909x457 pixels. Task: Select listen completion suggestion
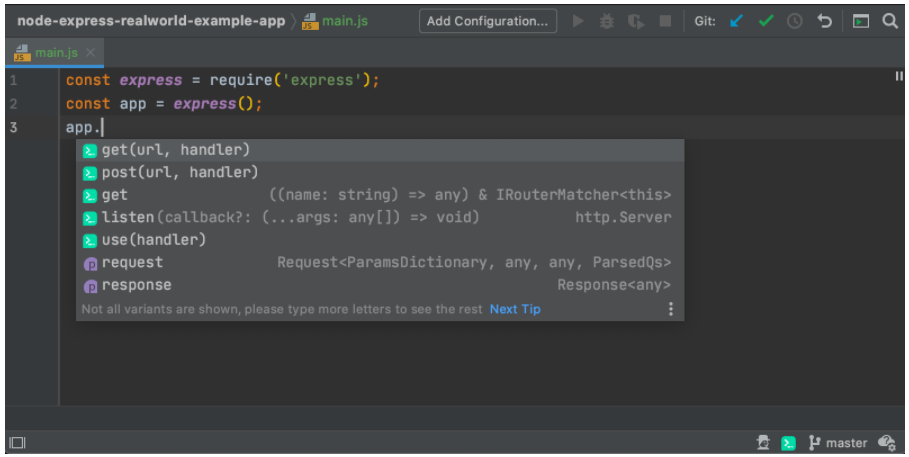[x=128, y=217]
